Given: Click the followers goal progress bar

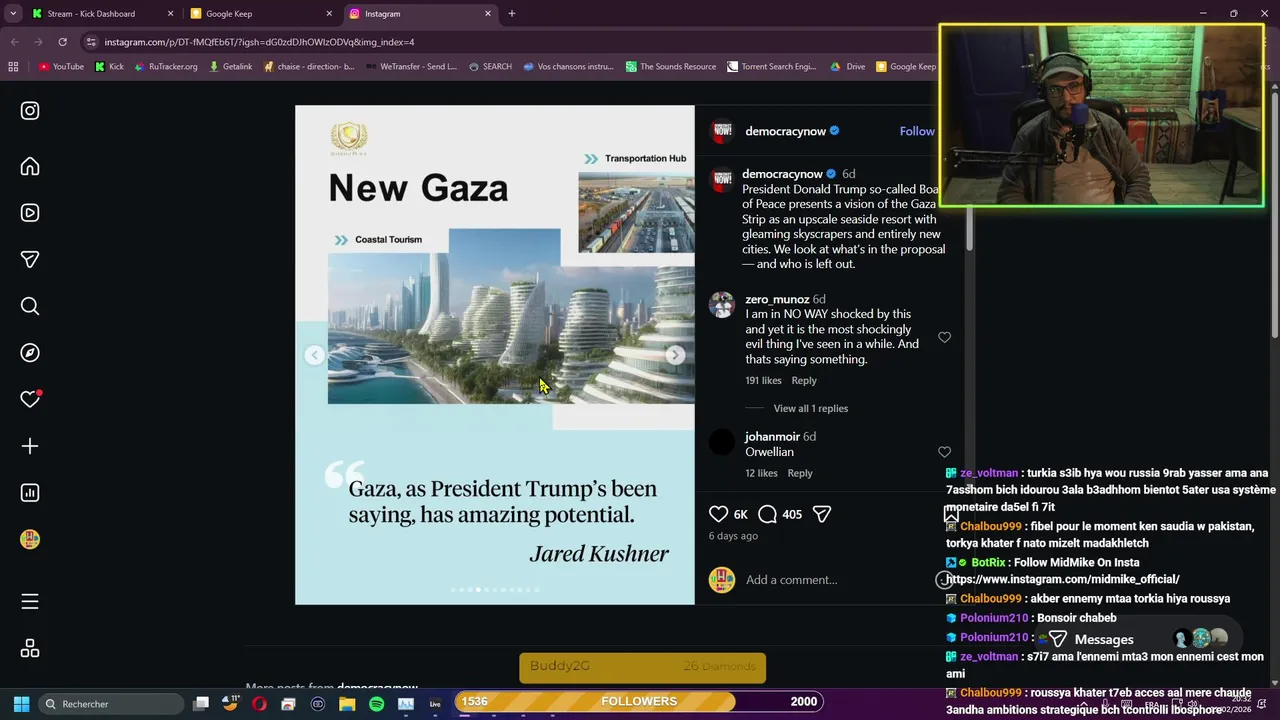Looking at the screenshot, I should (639, 701).
